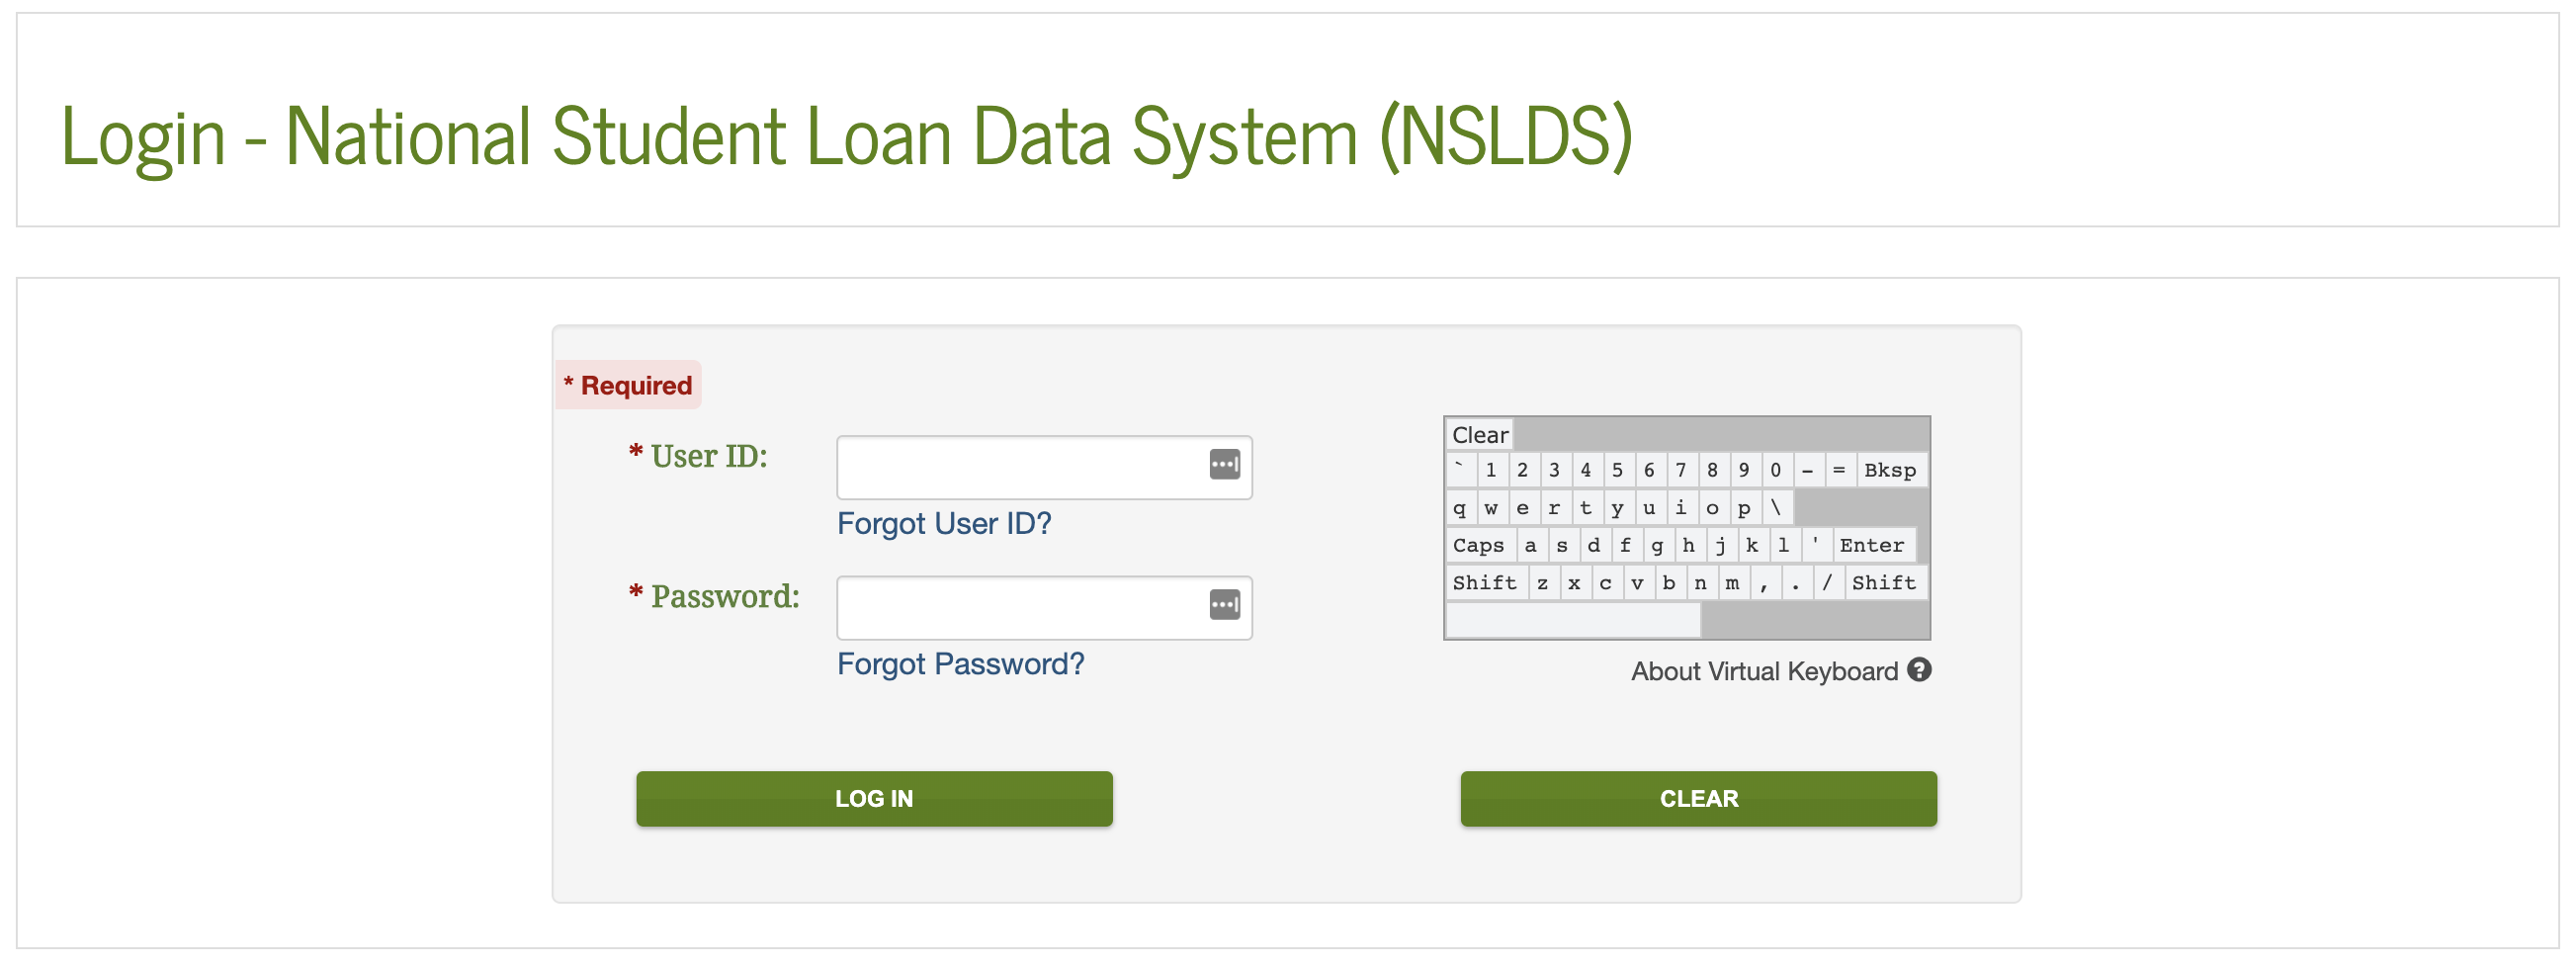Click the small Clear key atop virtual keyboard
Screen dimensions: 2576x967
pyautogui.click(x=1480, y=436)
